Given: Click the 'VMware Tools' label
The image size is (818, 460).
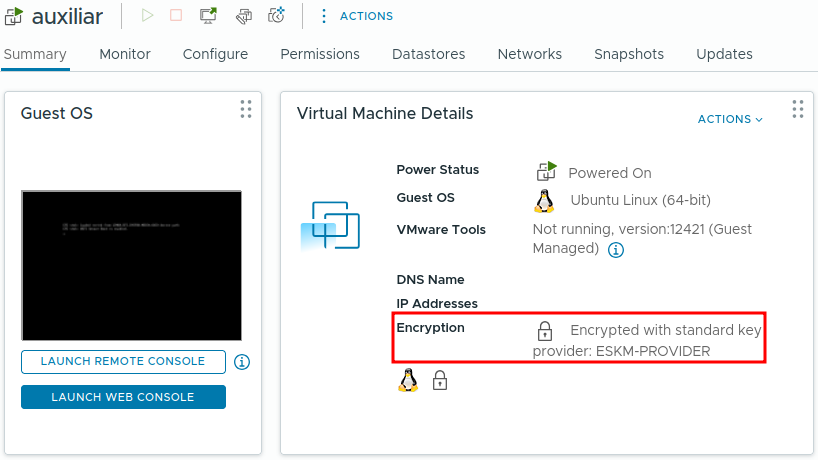Looking at the screenshot, I should pos(441,229).
